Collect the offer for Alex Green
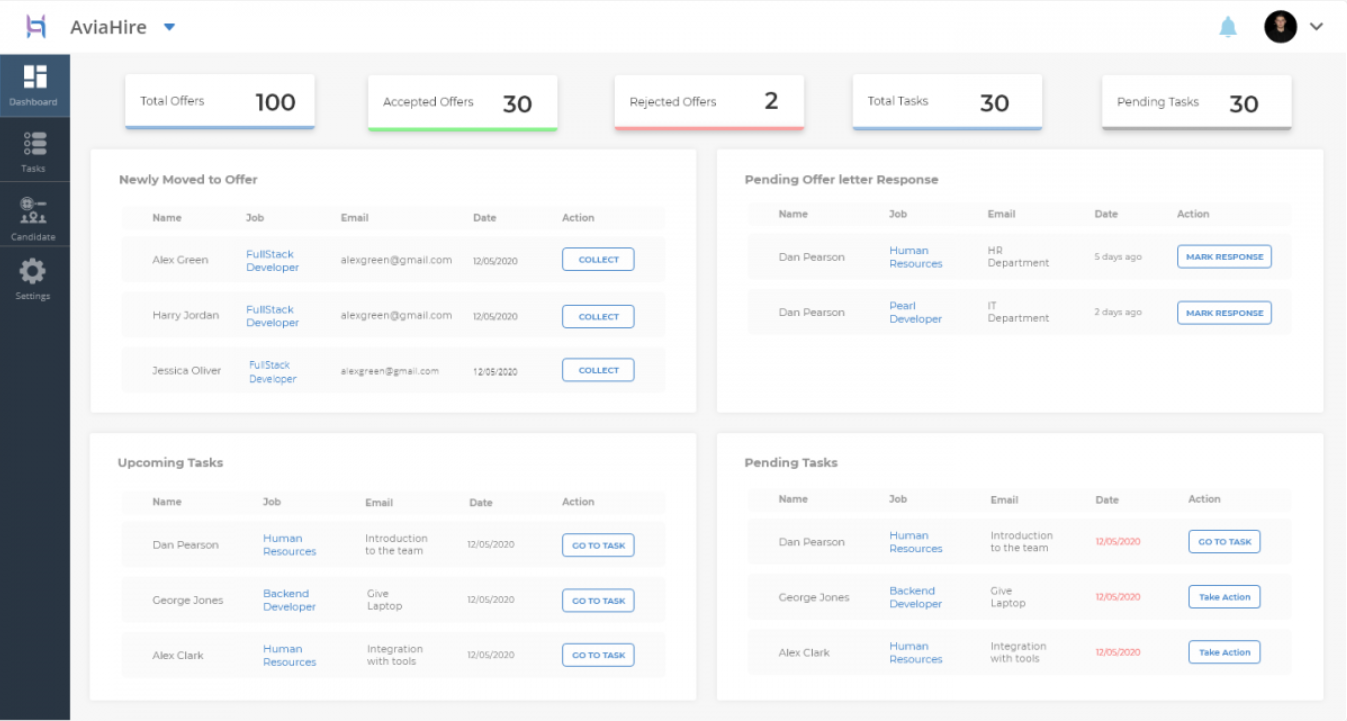Image resolution: width=1347 pixels, height=721 pixels. coord(598,259)
